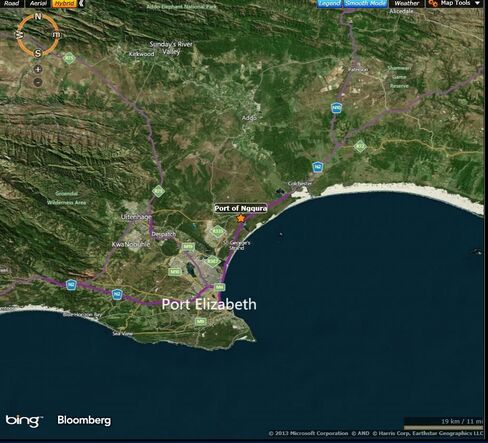Click the zoom out minus button

[38, 82]
